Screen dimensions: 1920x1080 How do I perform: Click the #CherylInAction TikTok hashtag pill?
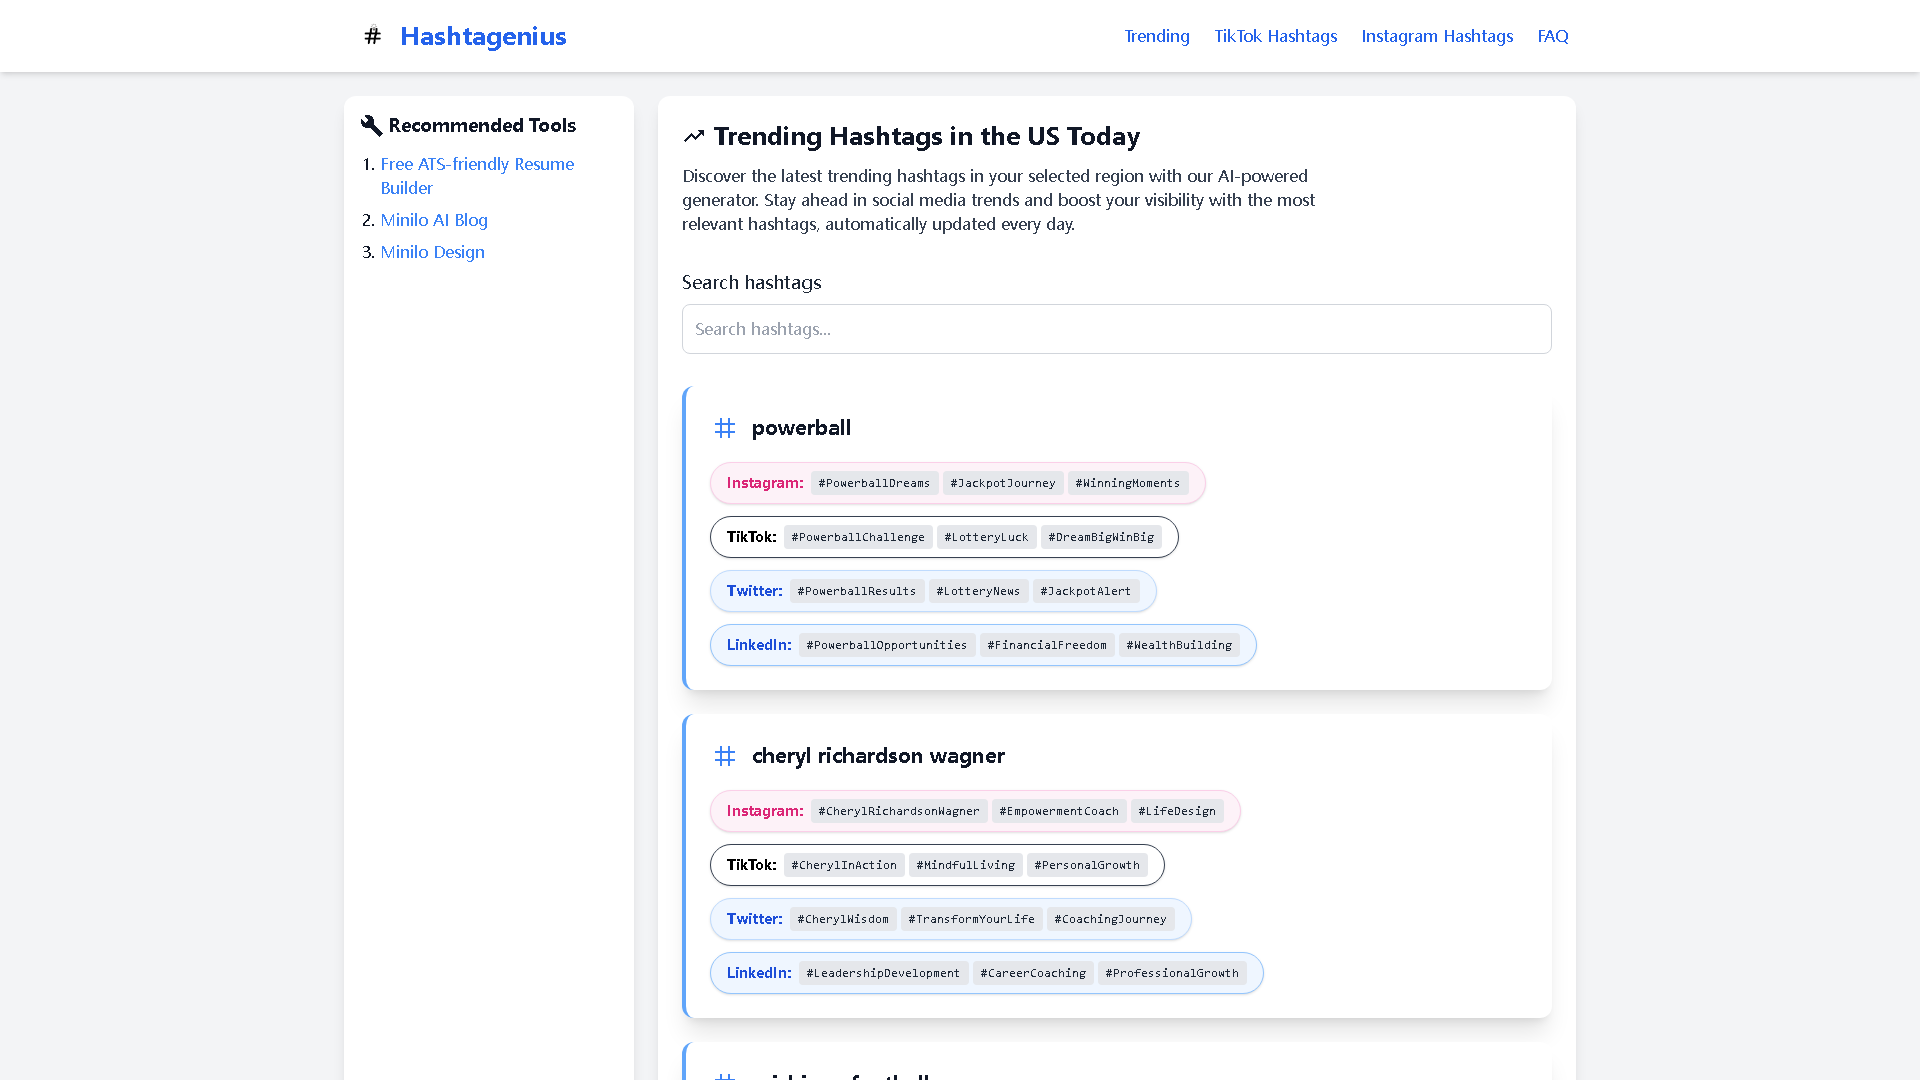point(843,864)
